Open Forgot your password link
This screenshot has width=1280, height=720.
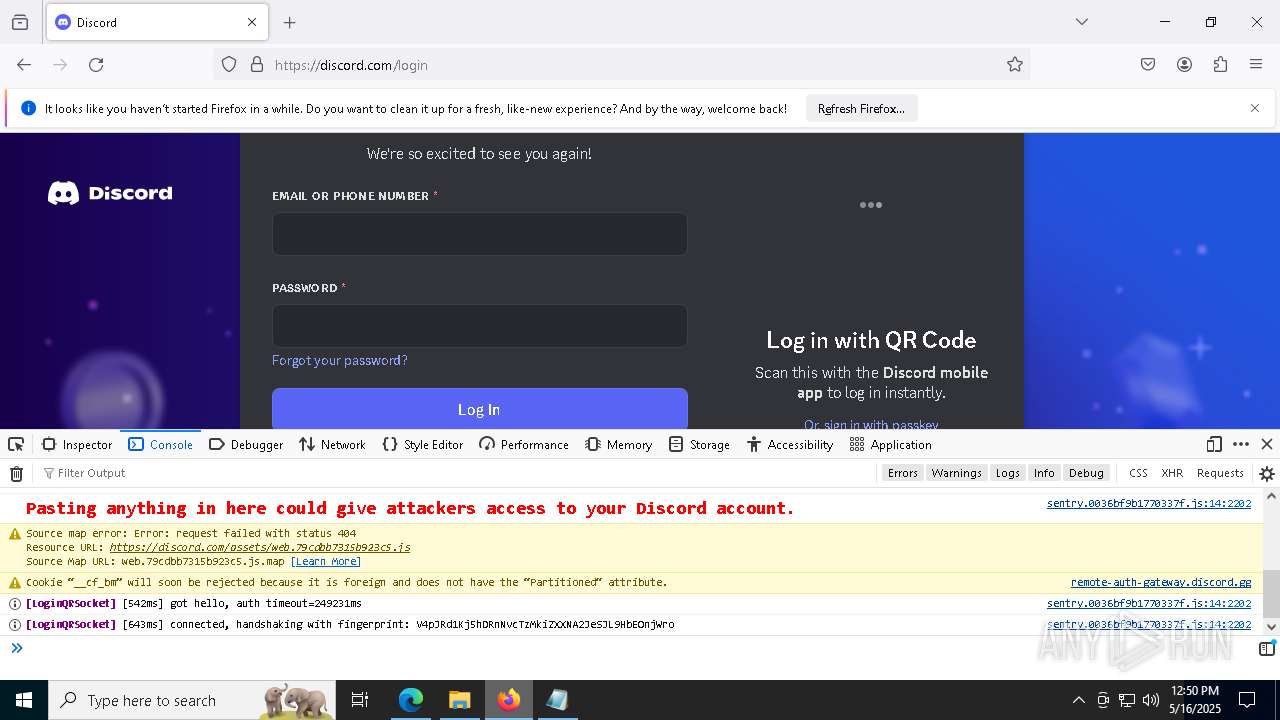coord(340,360)
